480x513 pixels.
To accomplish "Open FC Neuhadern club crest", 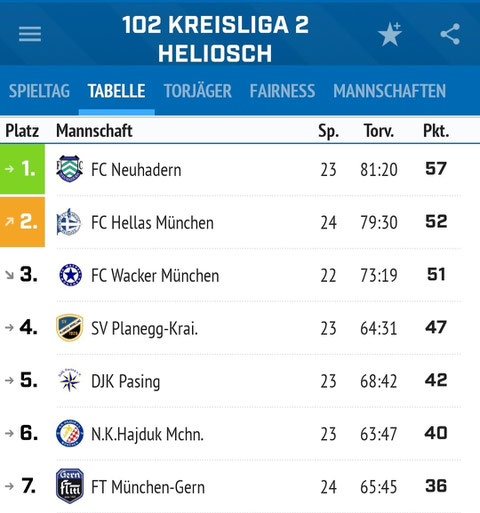I will click(x=69, y=169).
